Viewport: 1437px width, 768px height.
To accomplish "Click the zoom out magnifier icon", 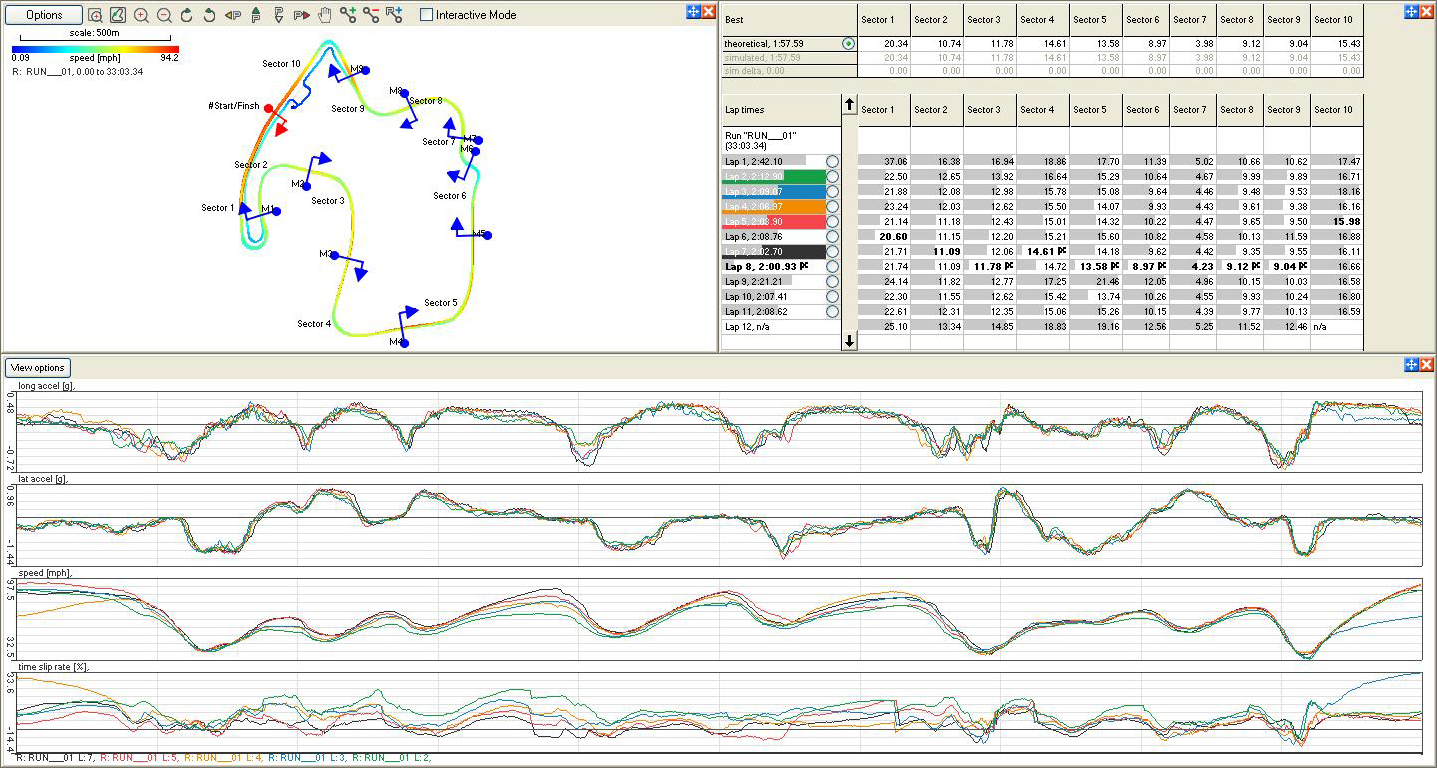I will coord(164,15).
